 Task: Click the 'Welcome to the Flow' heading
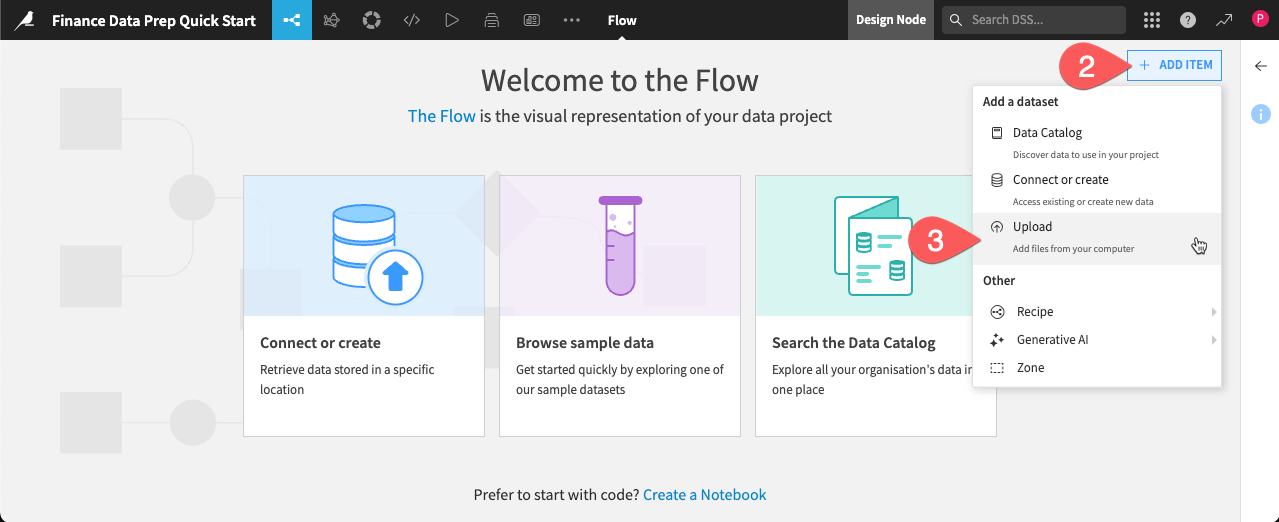click(620, 80)
